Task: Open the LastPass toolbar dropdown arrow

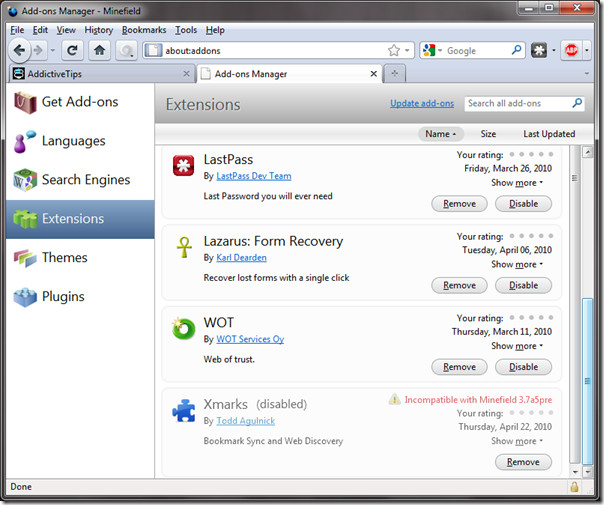Action: tap(554, 50)
